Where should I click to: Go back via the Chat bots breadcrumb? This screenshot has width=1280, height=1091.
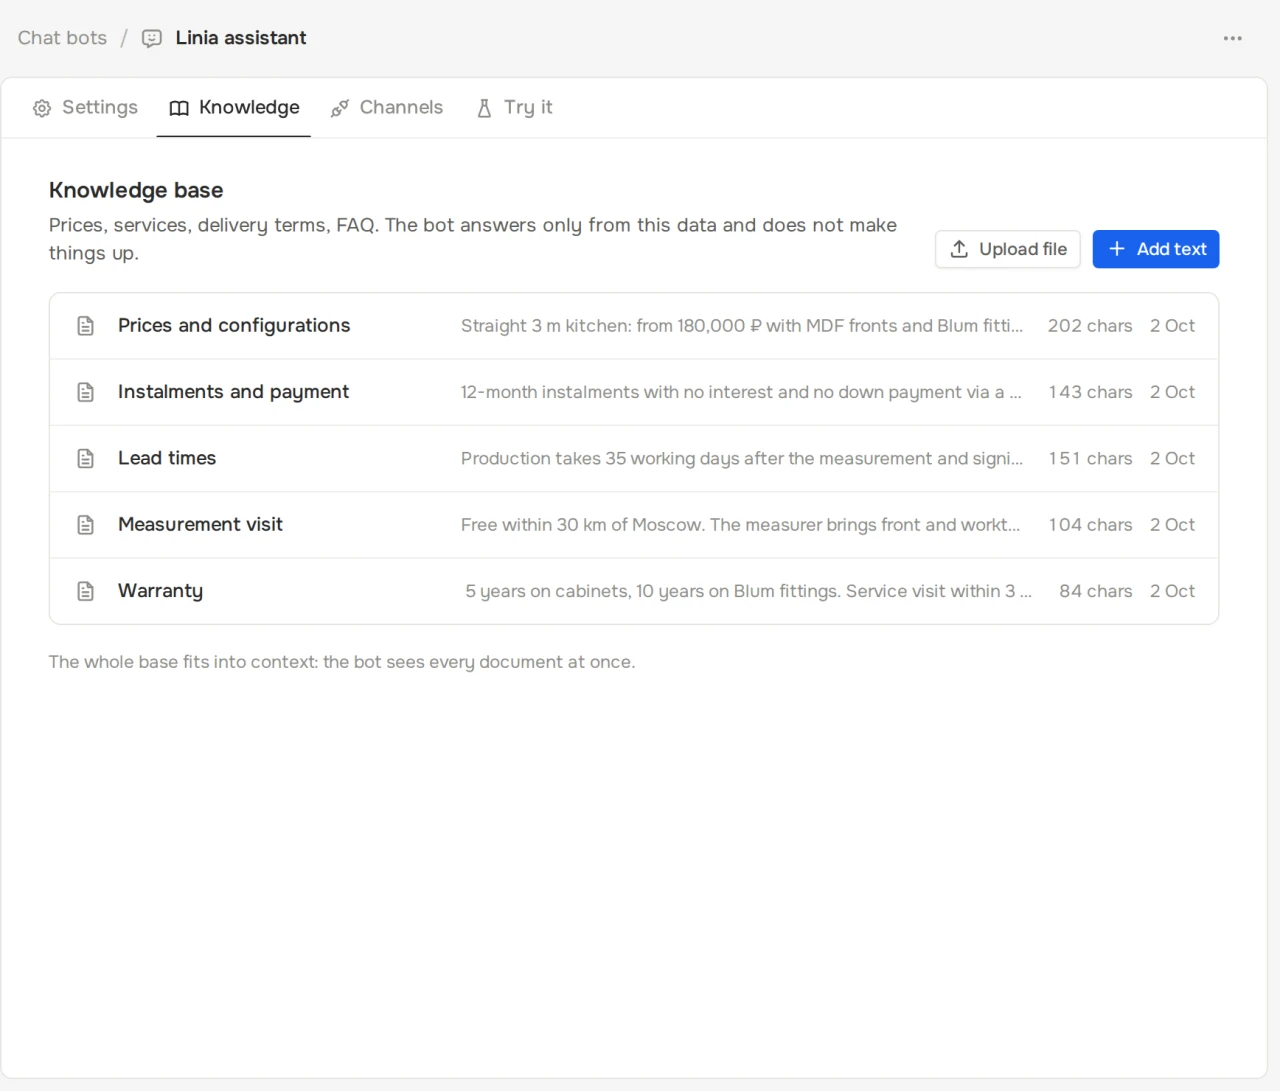62,38
